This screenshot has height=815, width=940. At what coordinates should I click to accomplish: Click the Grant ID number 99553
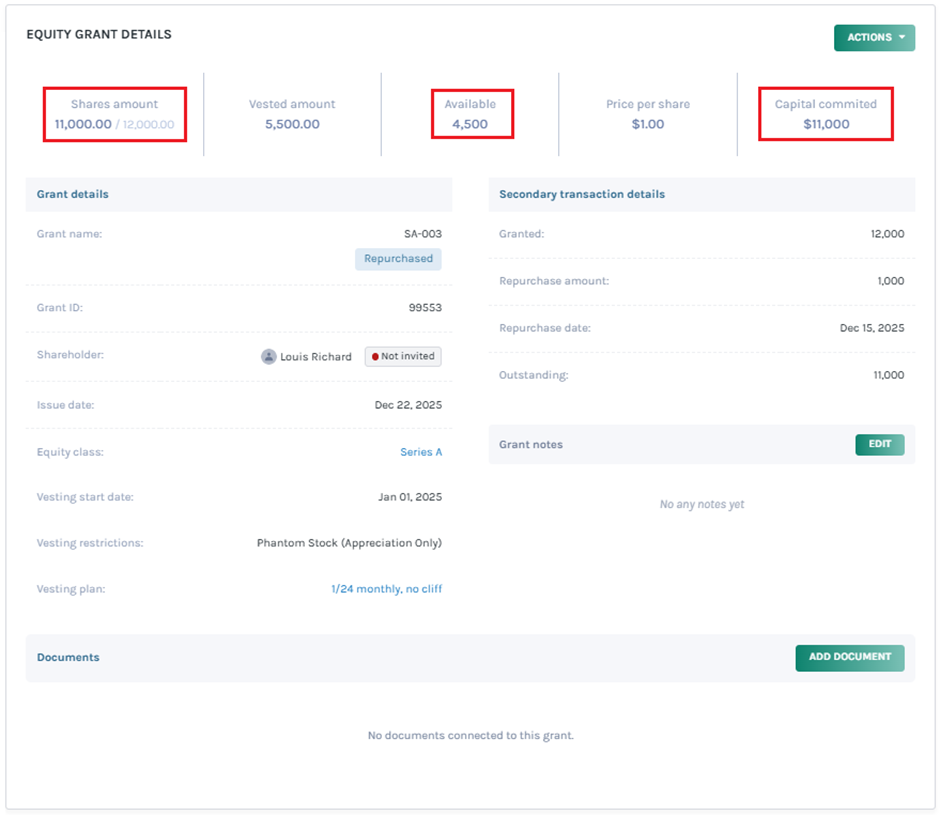425,308
